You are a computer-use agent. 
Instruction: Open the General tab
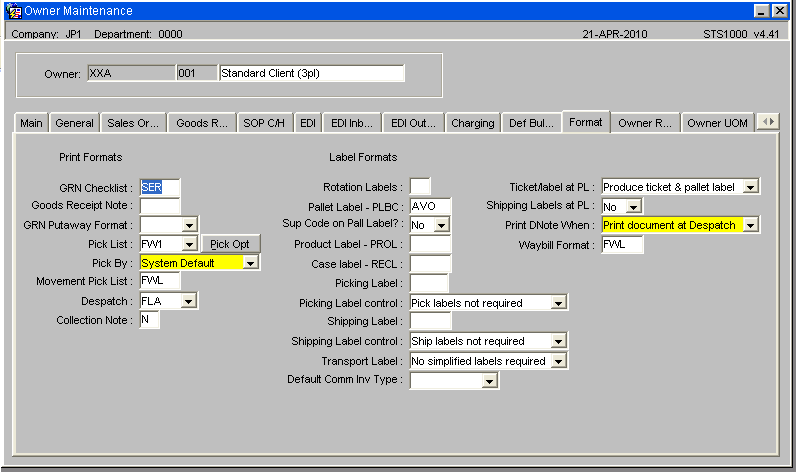[x=74, y=123]
